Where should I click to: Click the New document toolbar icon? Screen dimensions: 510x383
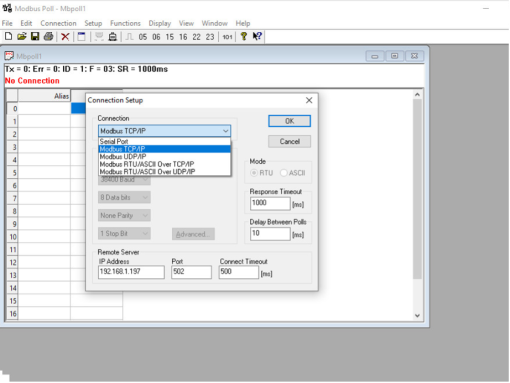tap(8, 36)
